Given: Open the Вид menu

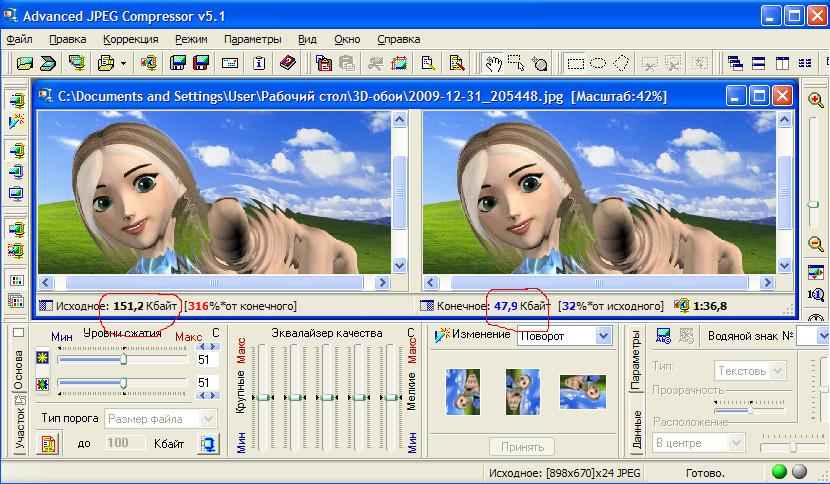Looking at the screenshot, I should [x=307, y=39].
